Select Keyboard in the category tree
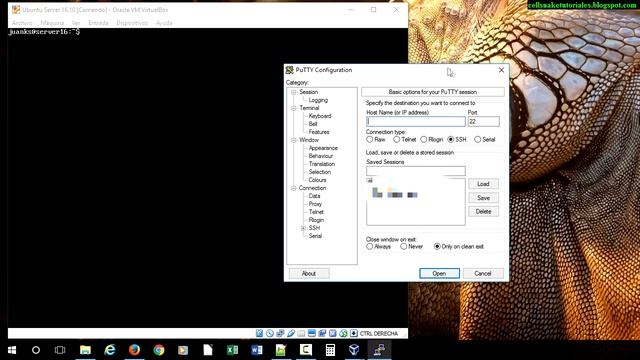Screen dimensions: 640x360 pos(320,116)
